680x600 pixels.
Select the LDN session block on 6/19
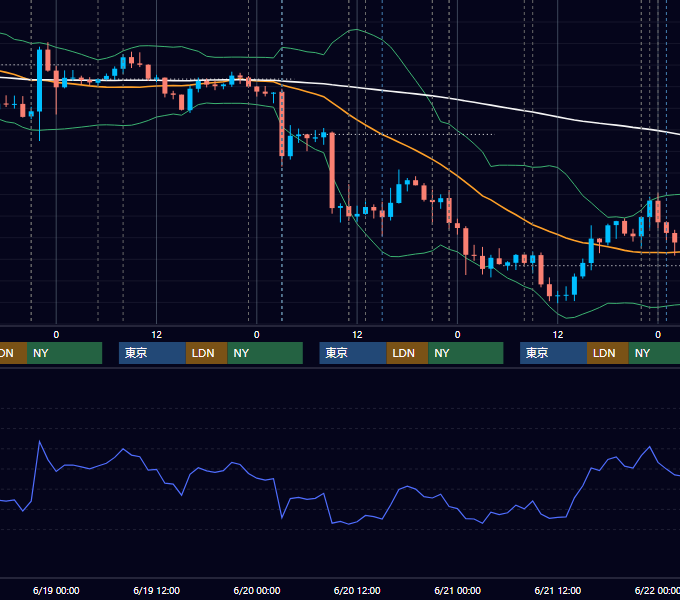click(x=206, y=353)
